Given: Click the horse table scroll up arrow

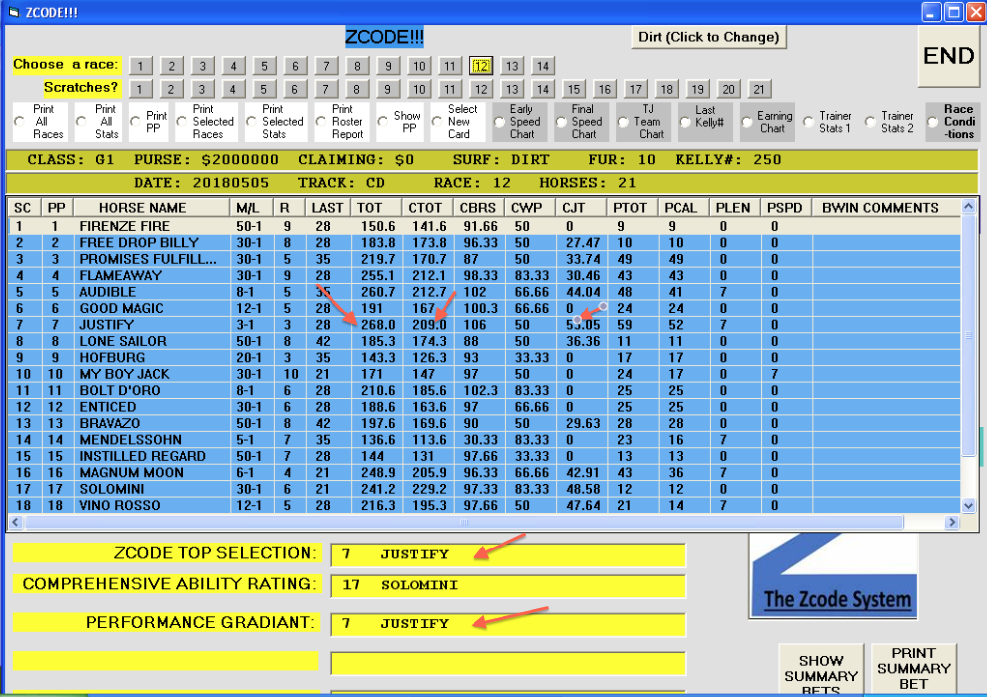Looking at the screenshot, I should (x=968, y=206).
